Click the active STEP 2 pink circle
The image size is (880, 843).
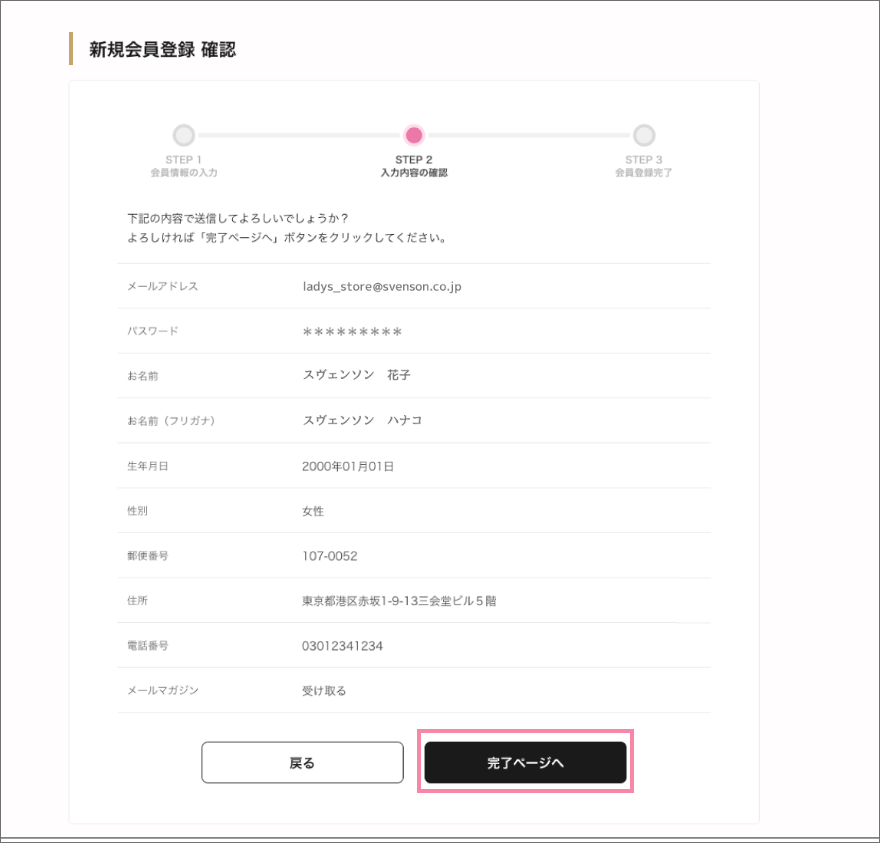point(414,135)
